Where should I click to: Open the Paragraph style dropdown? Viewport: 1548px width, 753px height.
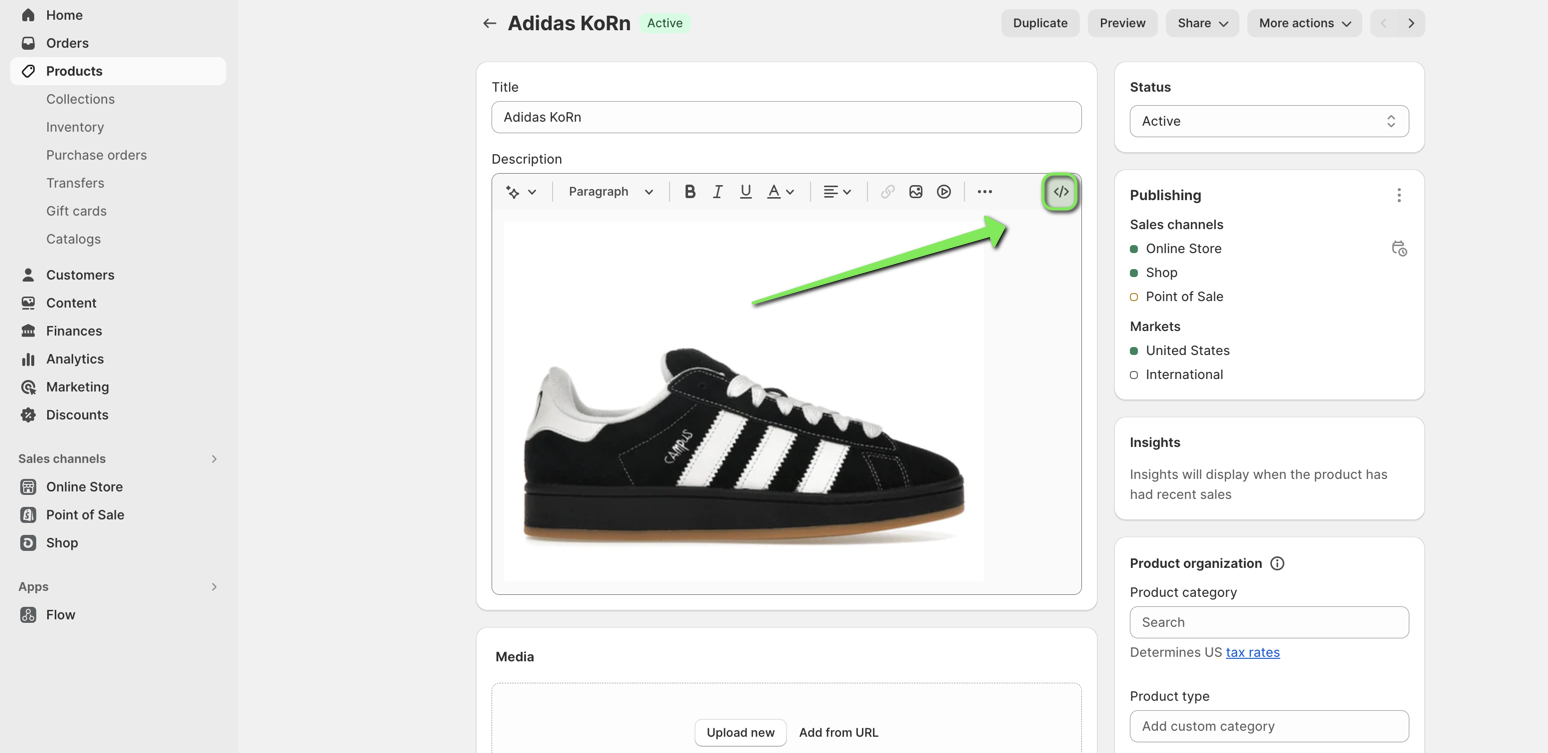pyautogui.click(x=611, y=192)
